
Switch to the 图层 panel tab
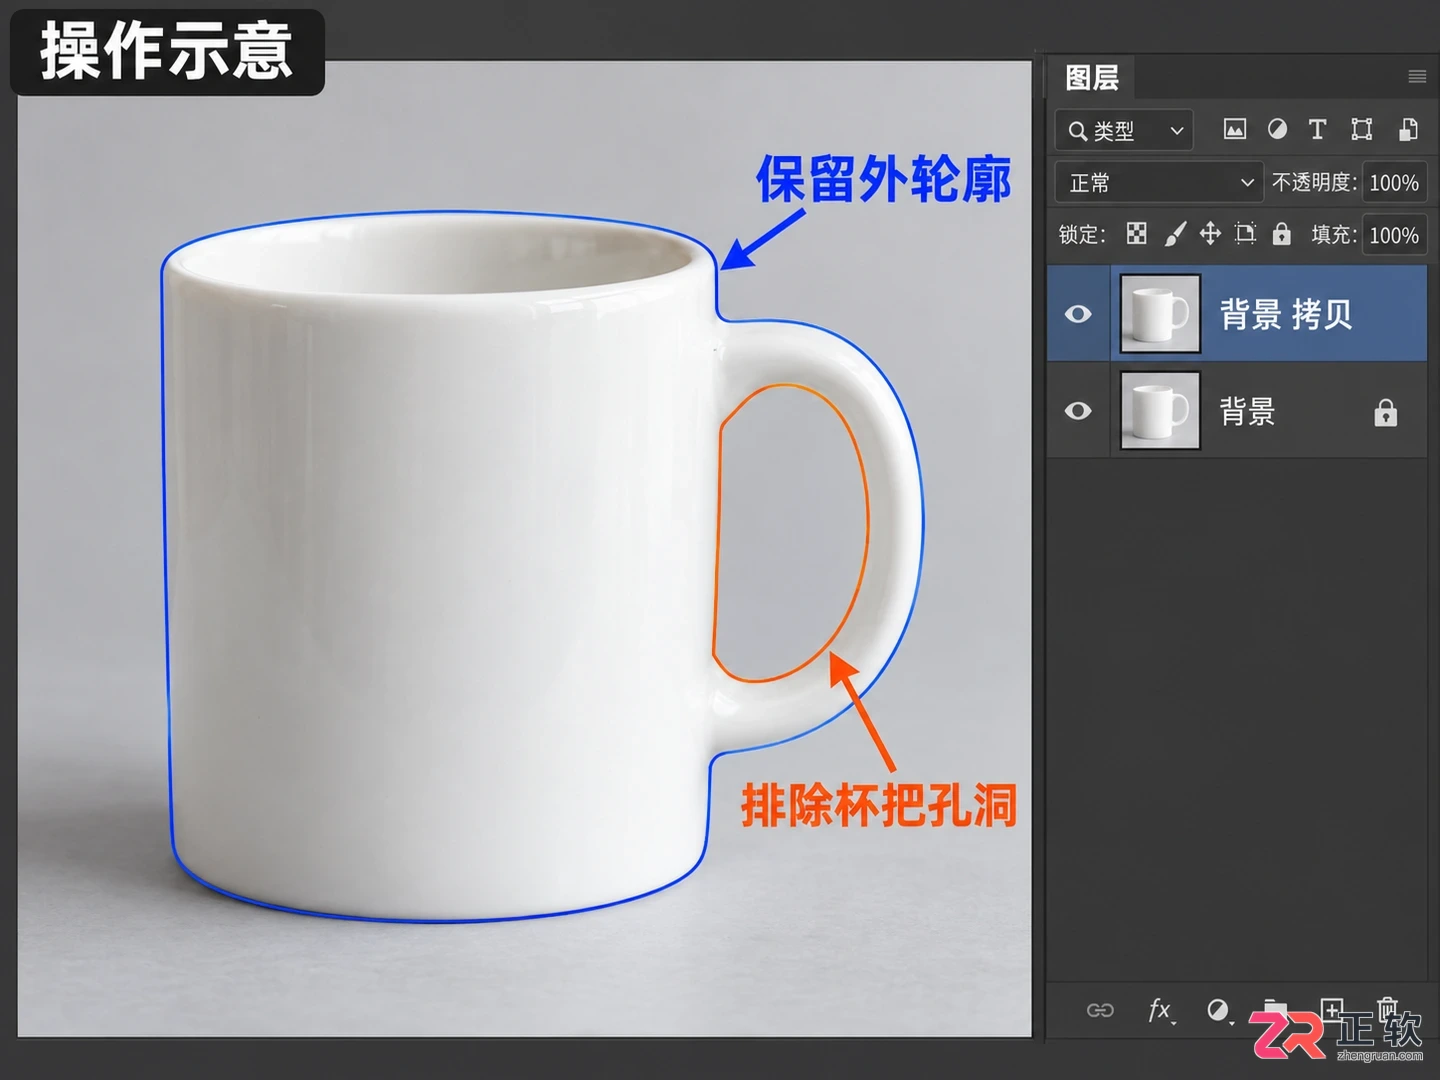(x=1091, y=77)
